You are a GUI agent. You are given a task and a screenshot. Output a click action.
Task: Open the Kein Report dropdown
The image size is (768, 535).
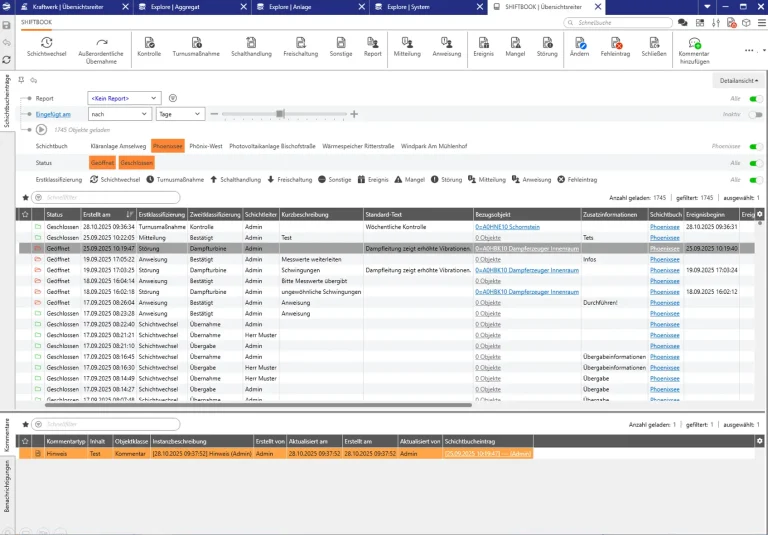click(x=123, y=98)
